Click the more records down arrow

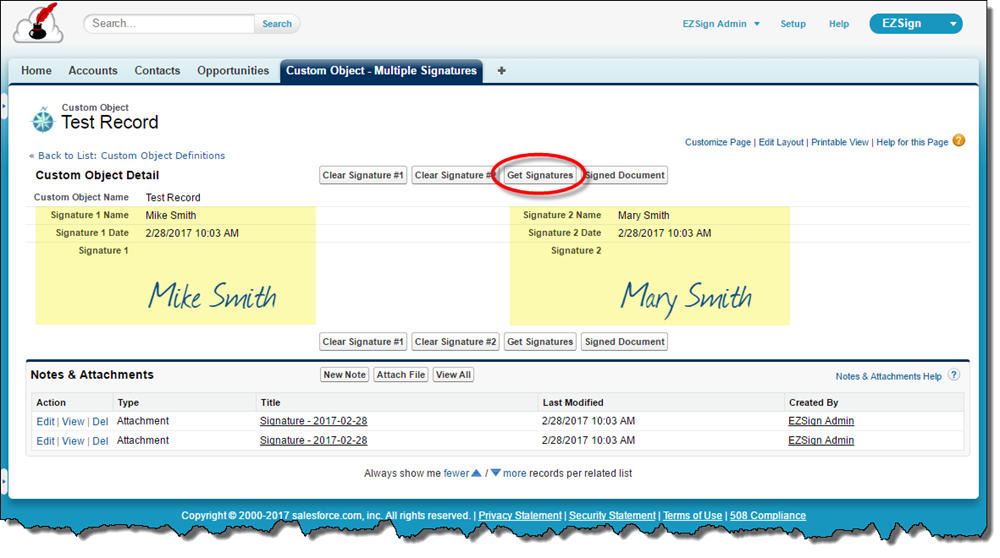(495, 473)
